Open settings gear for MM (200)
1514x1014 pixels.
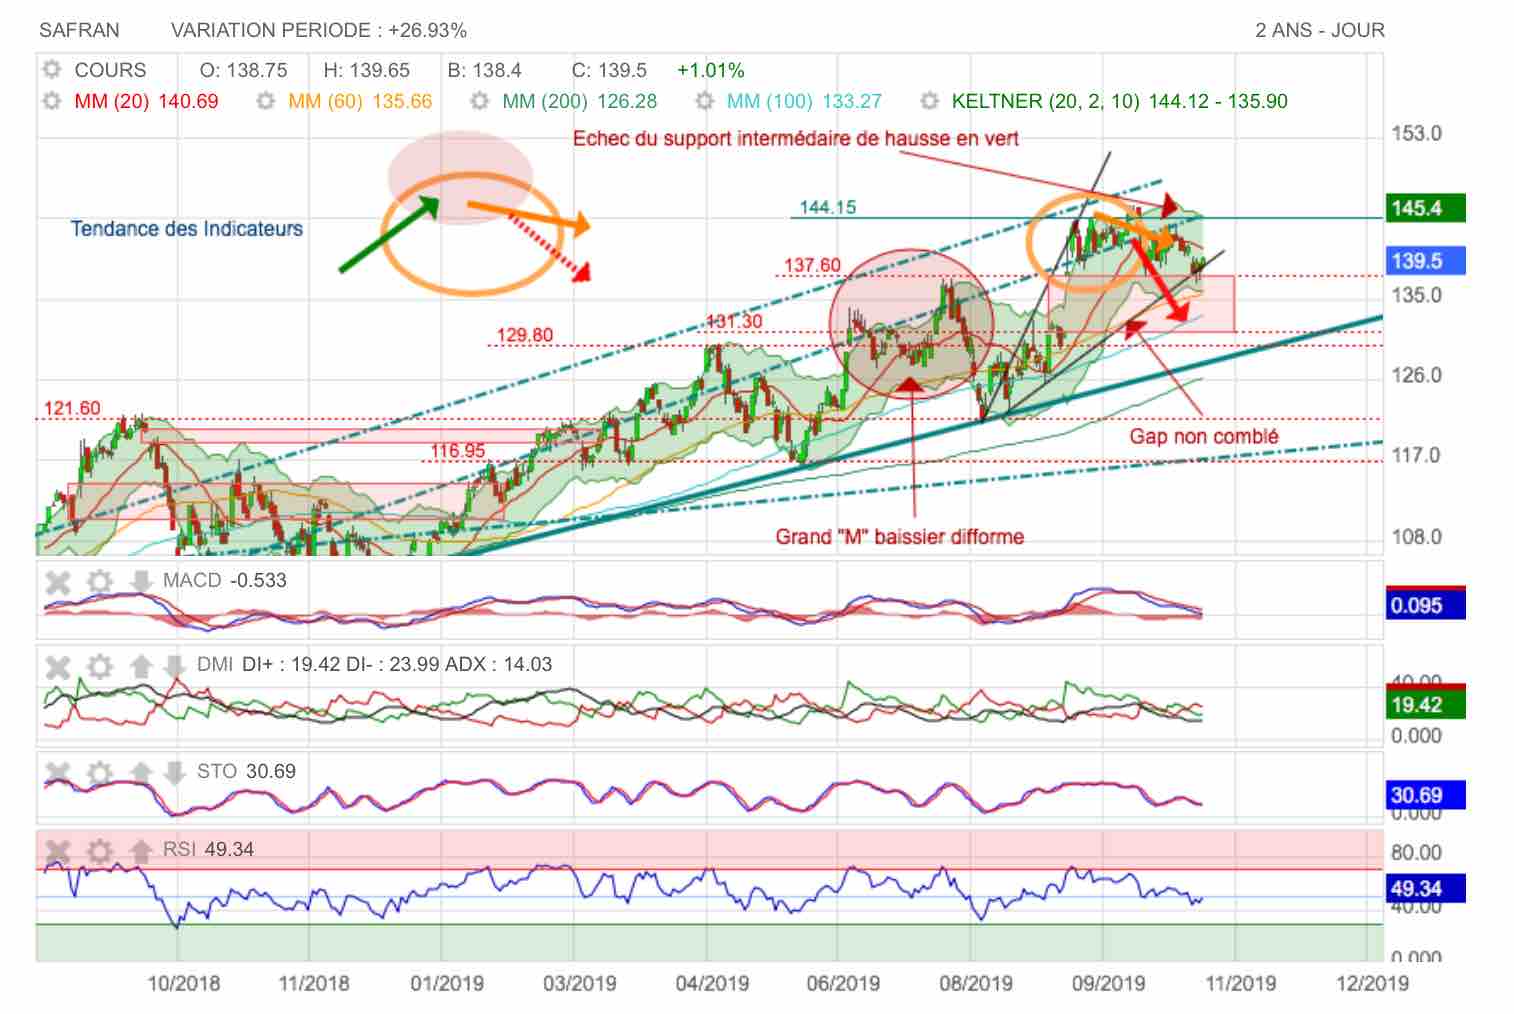click(480, 101)
